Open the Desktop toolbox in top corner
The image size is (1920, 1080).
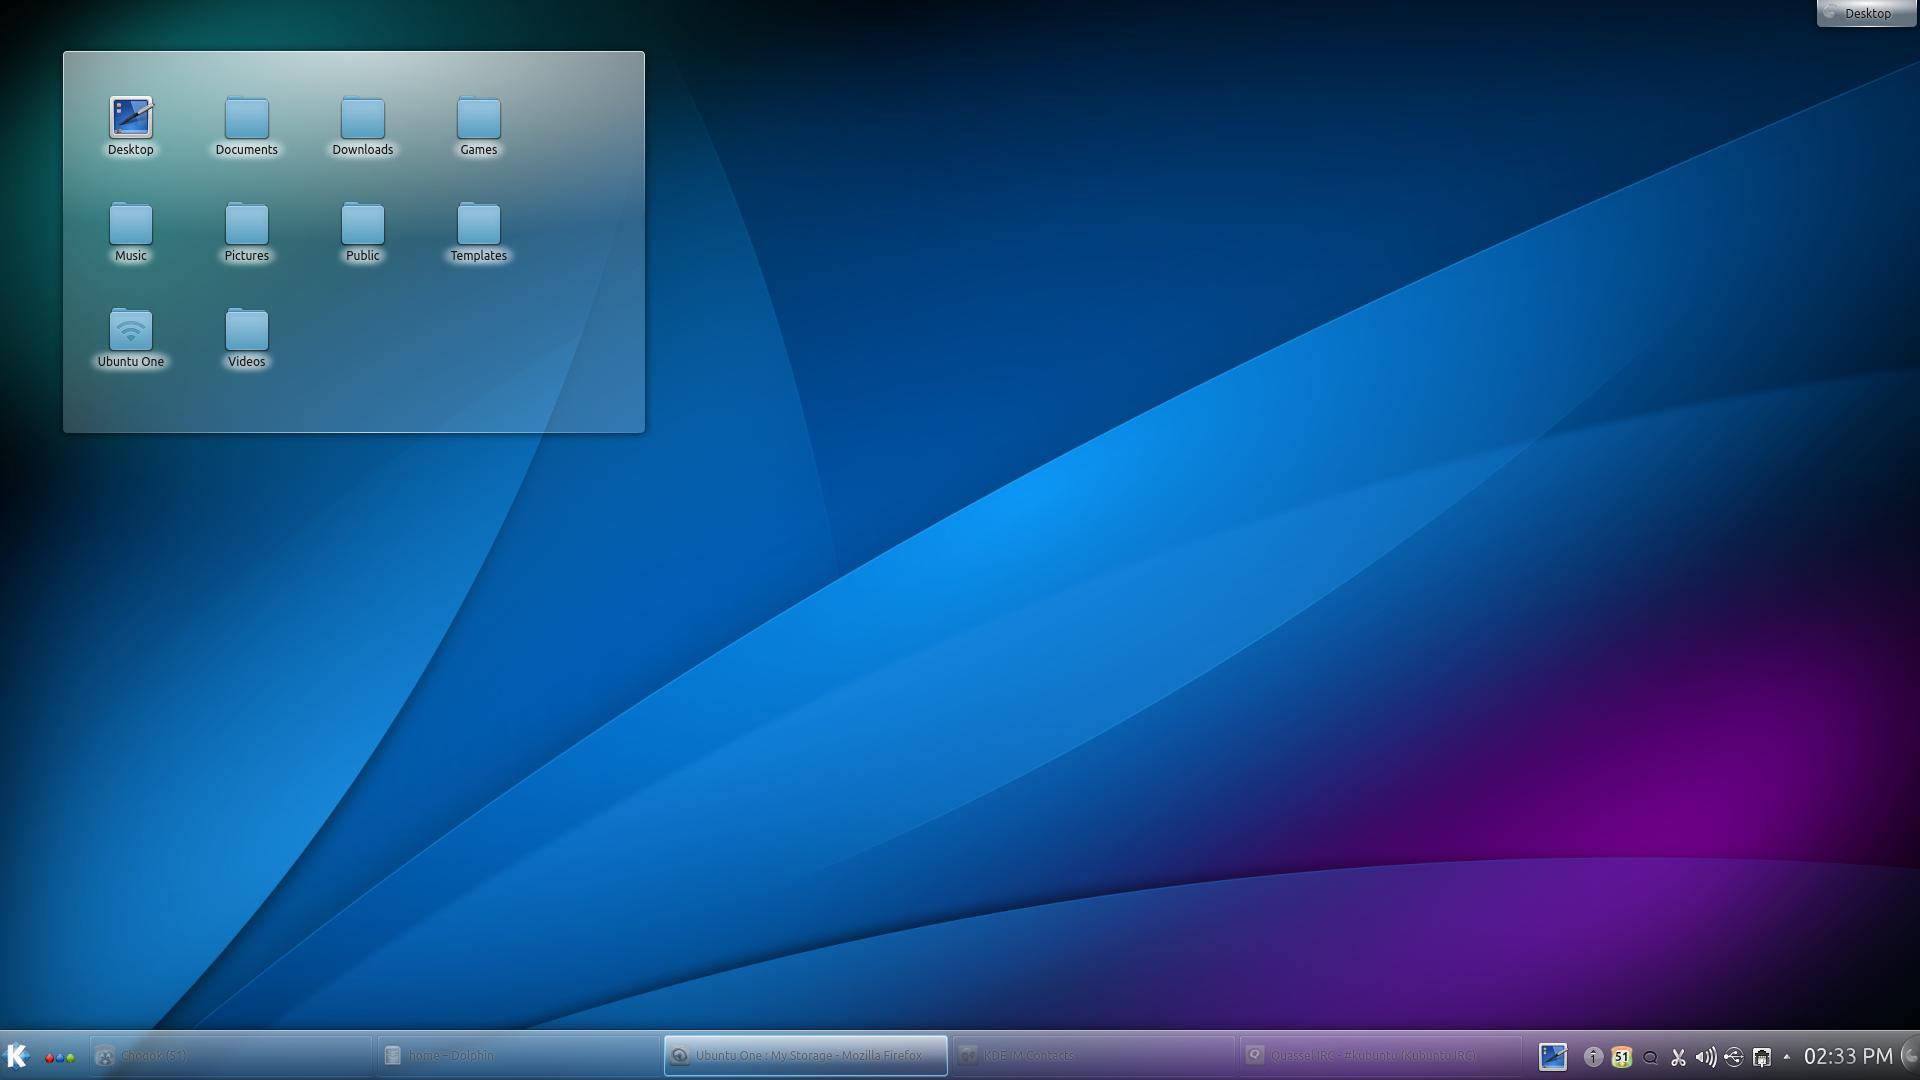click(1866, 13)
